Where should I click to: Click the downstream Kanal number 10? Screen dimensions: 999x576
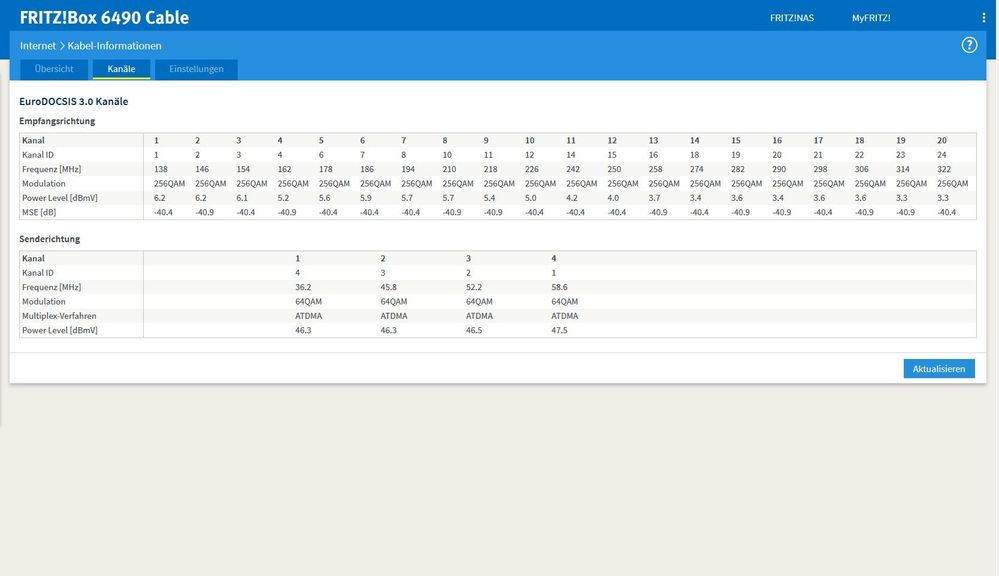[529, 140]
